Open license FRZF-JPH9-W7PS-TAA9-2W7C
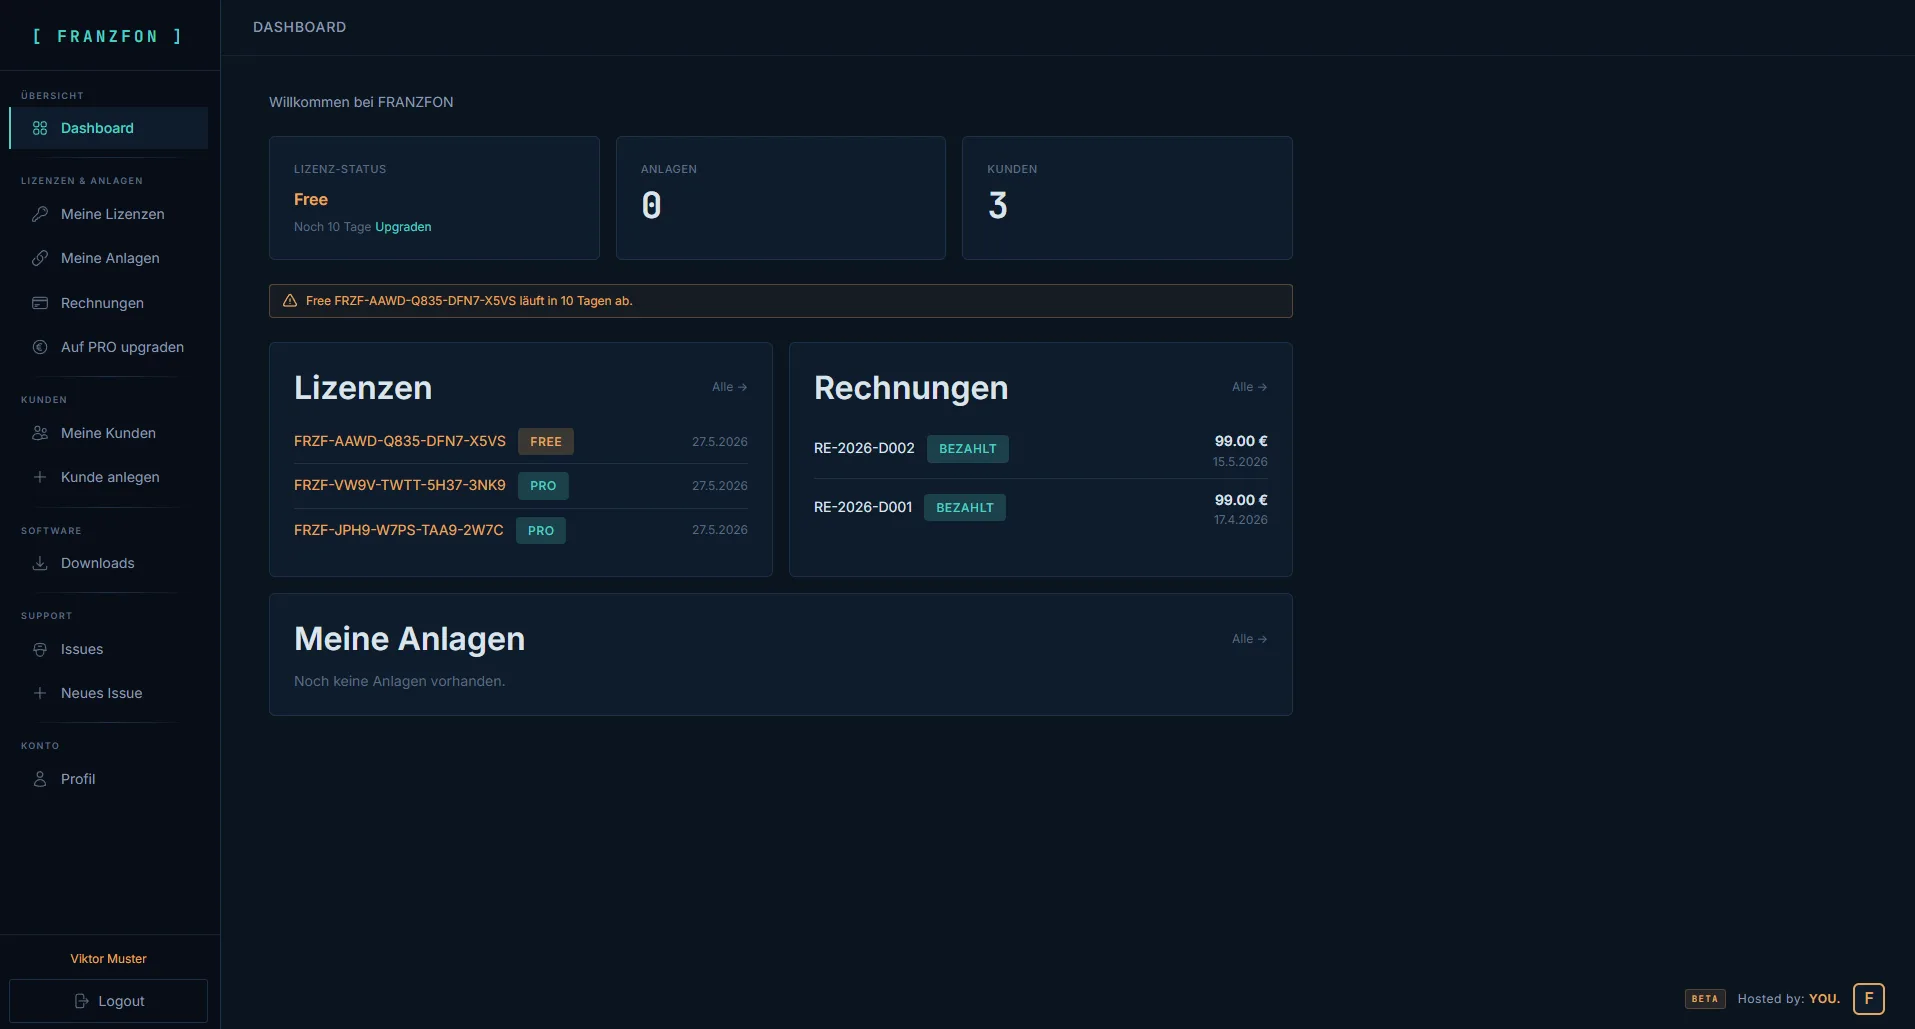 tap(399, 530)
